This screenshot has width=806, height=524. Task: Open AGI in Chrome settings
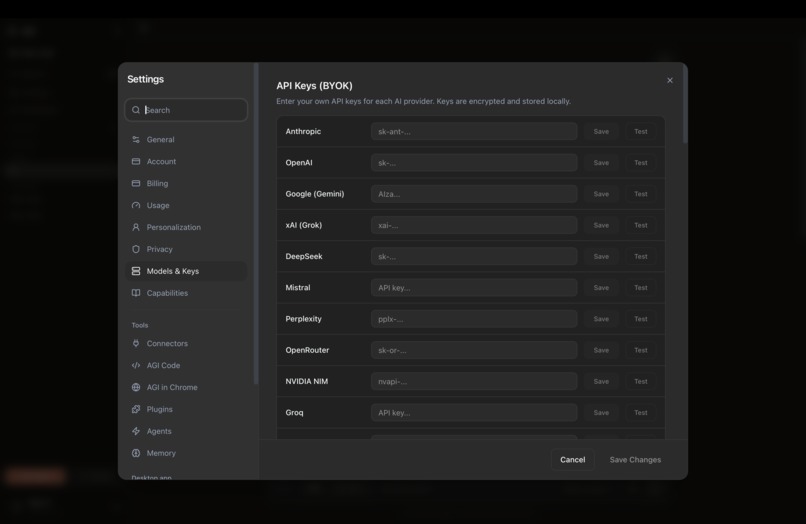click(186, 387)
